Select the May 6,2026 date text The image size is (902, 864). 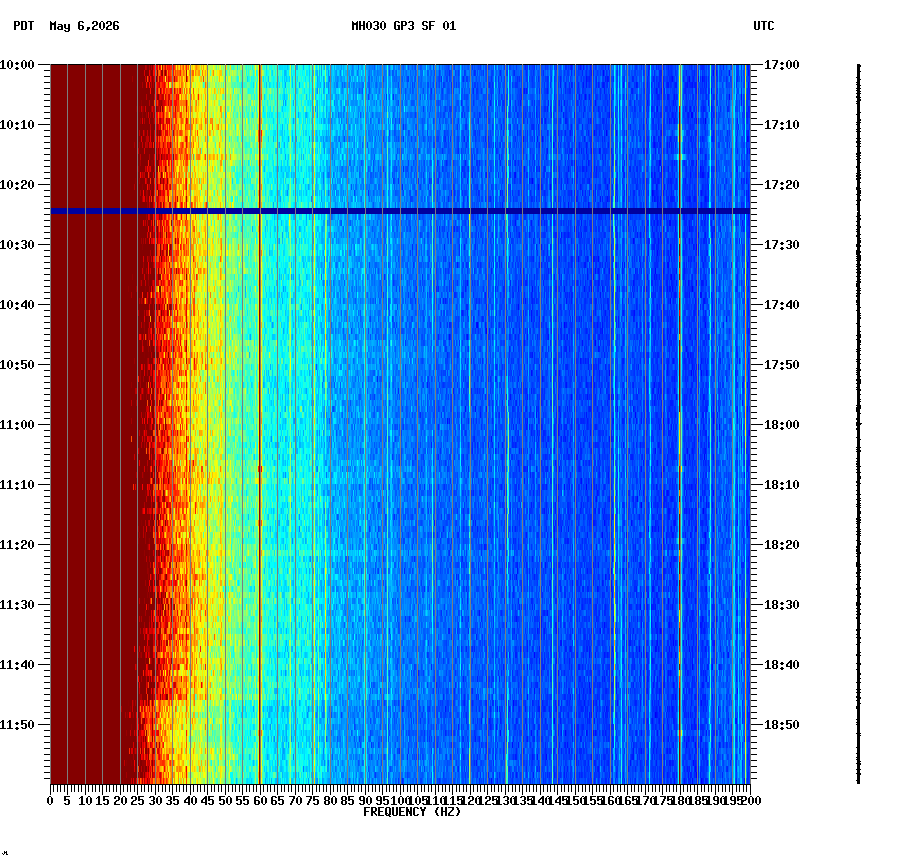click(84, 26)
